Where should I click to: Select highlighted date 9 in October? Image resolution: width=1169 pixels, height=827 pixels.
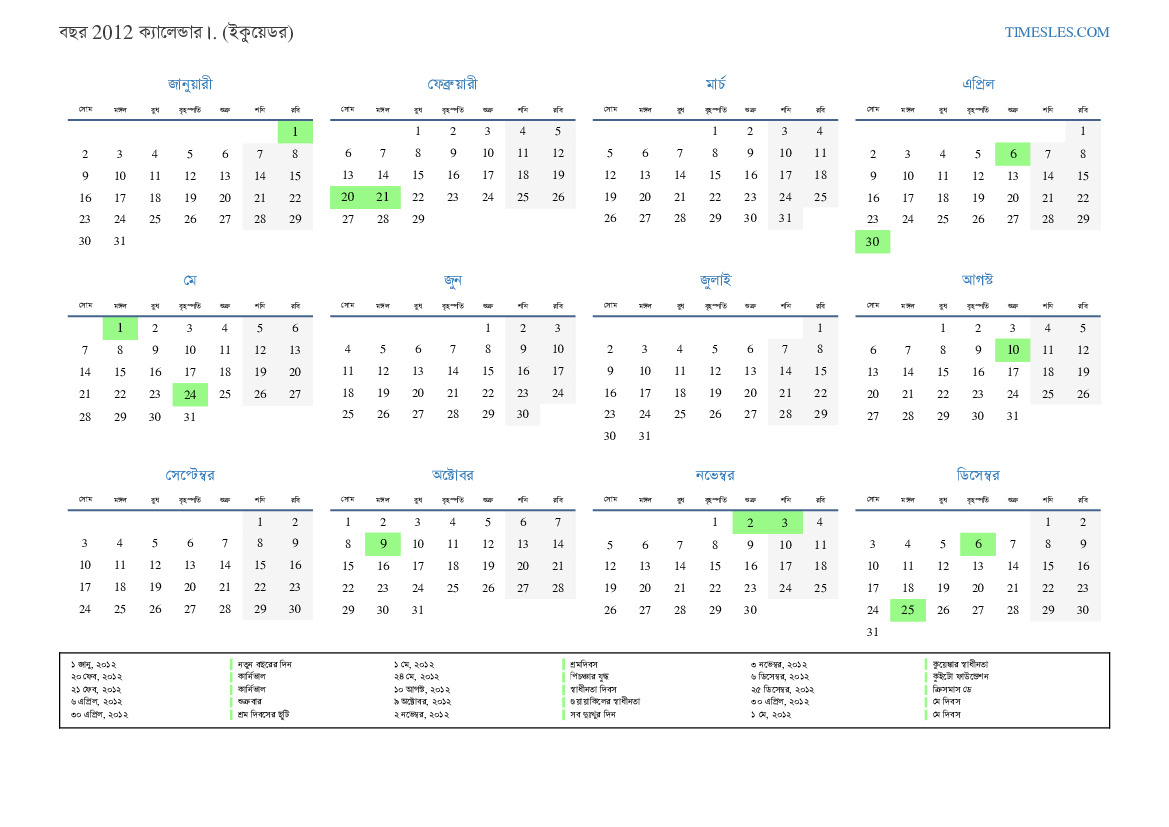(383, 545)
